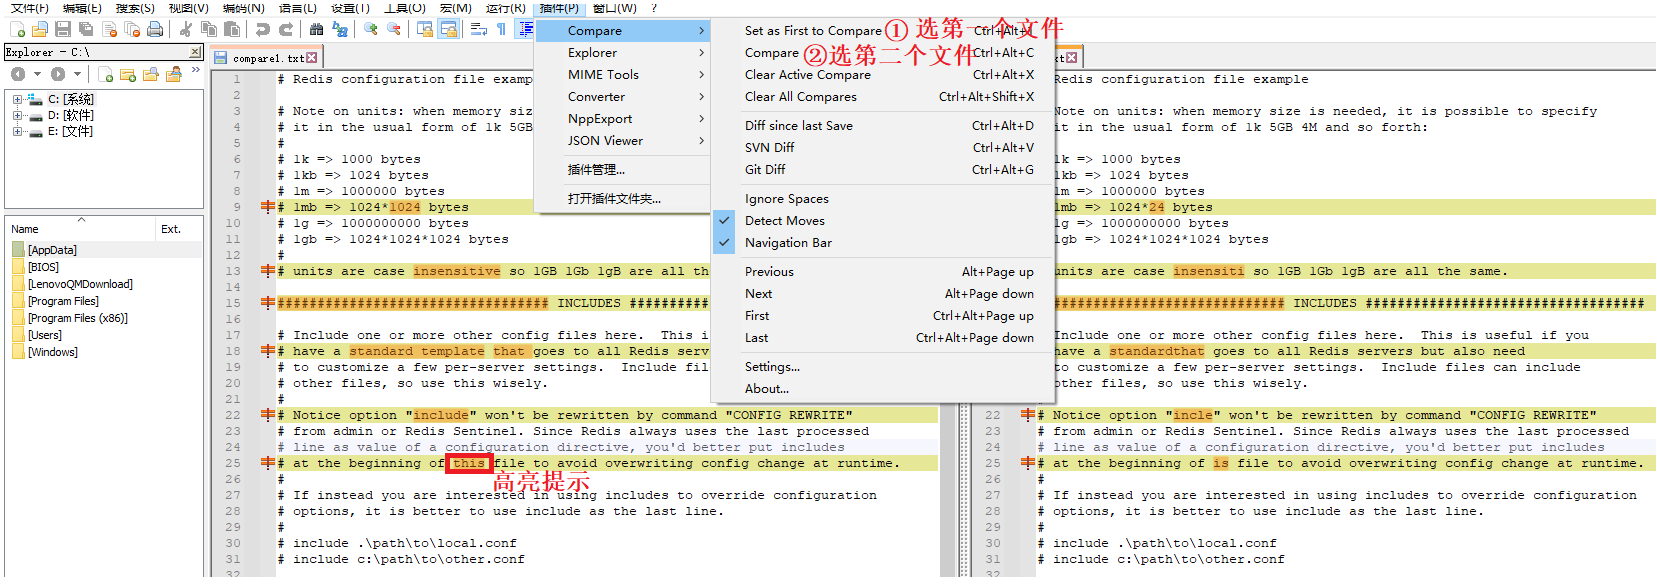Copy selection toolbar icon
Viewport: 1657px width, 584px height.
pyautogui.click(x=209, y=29)
